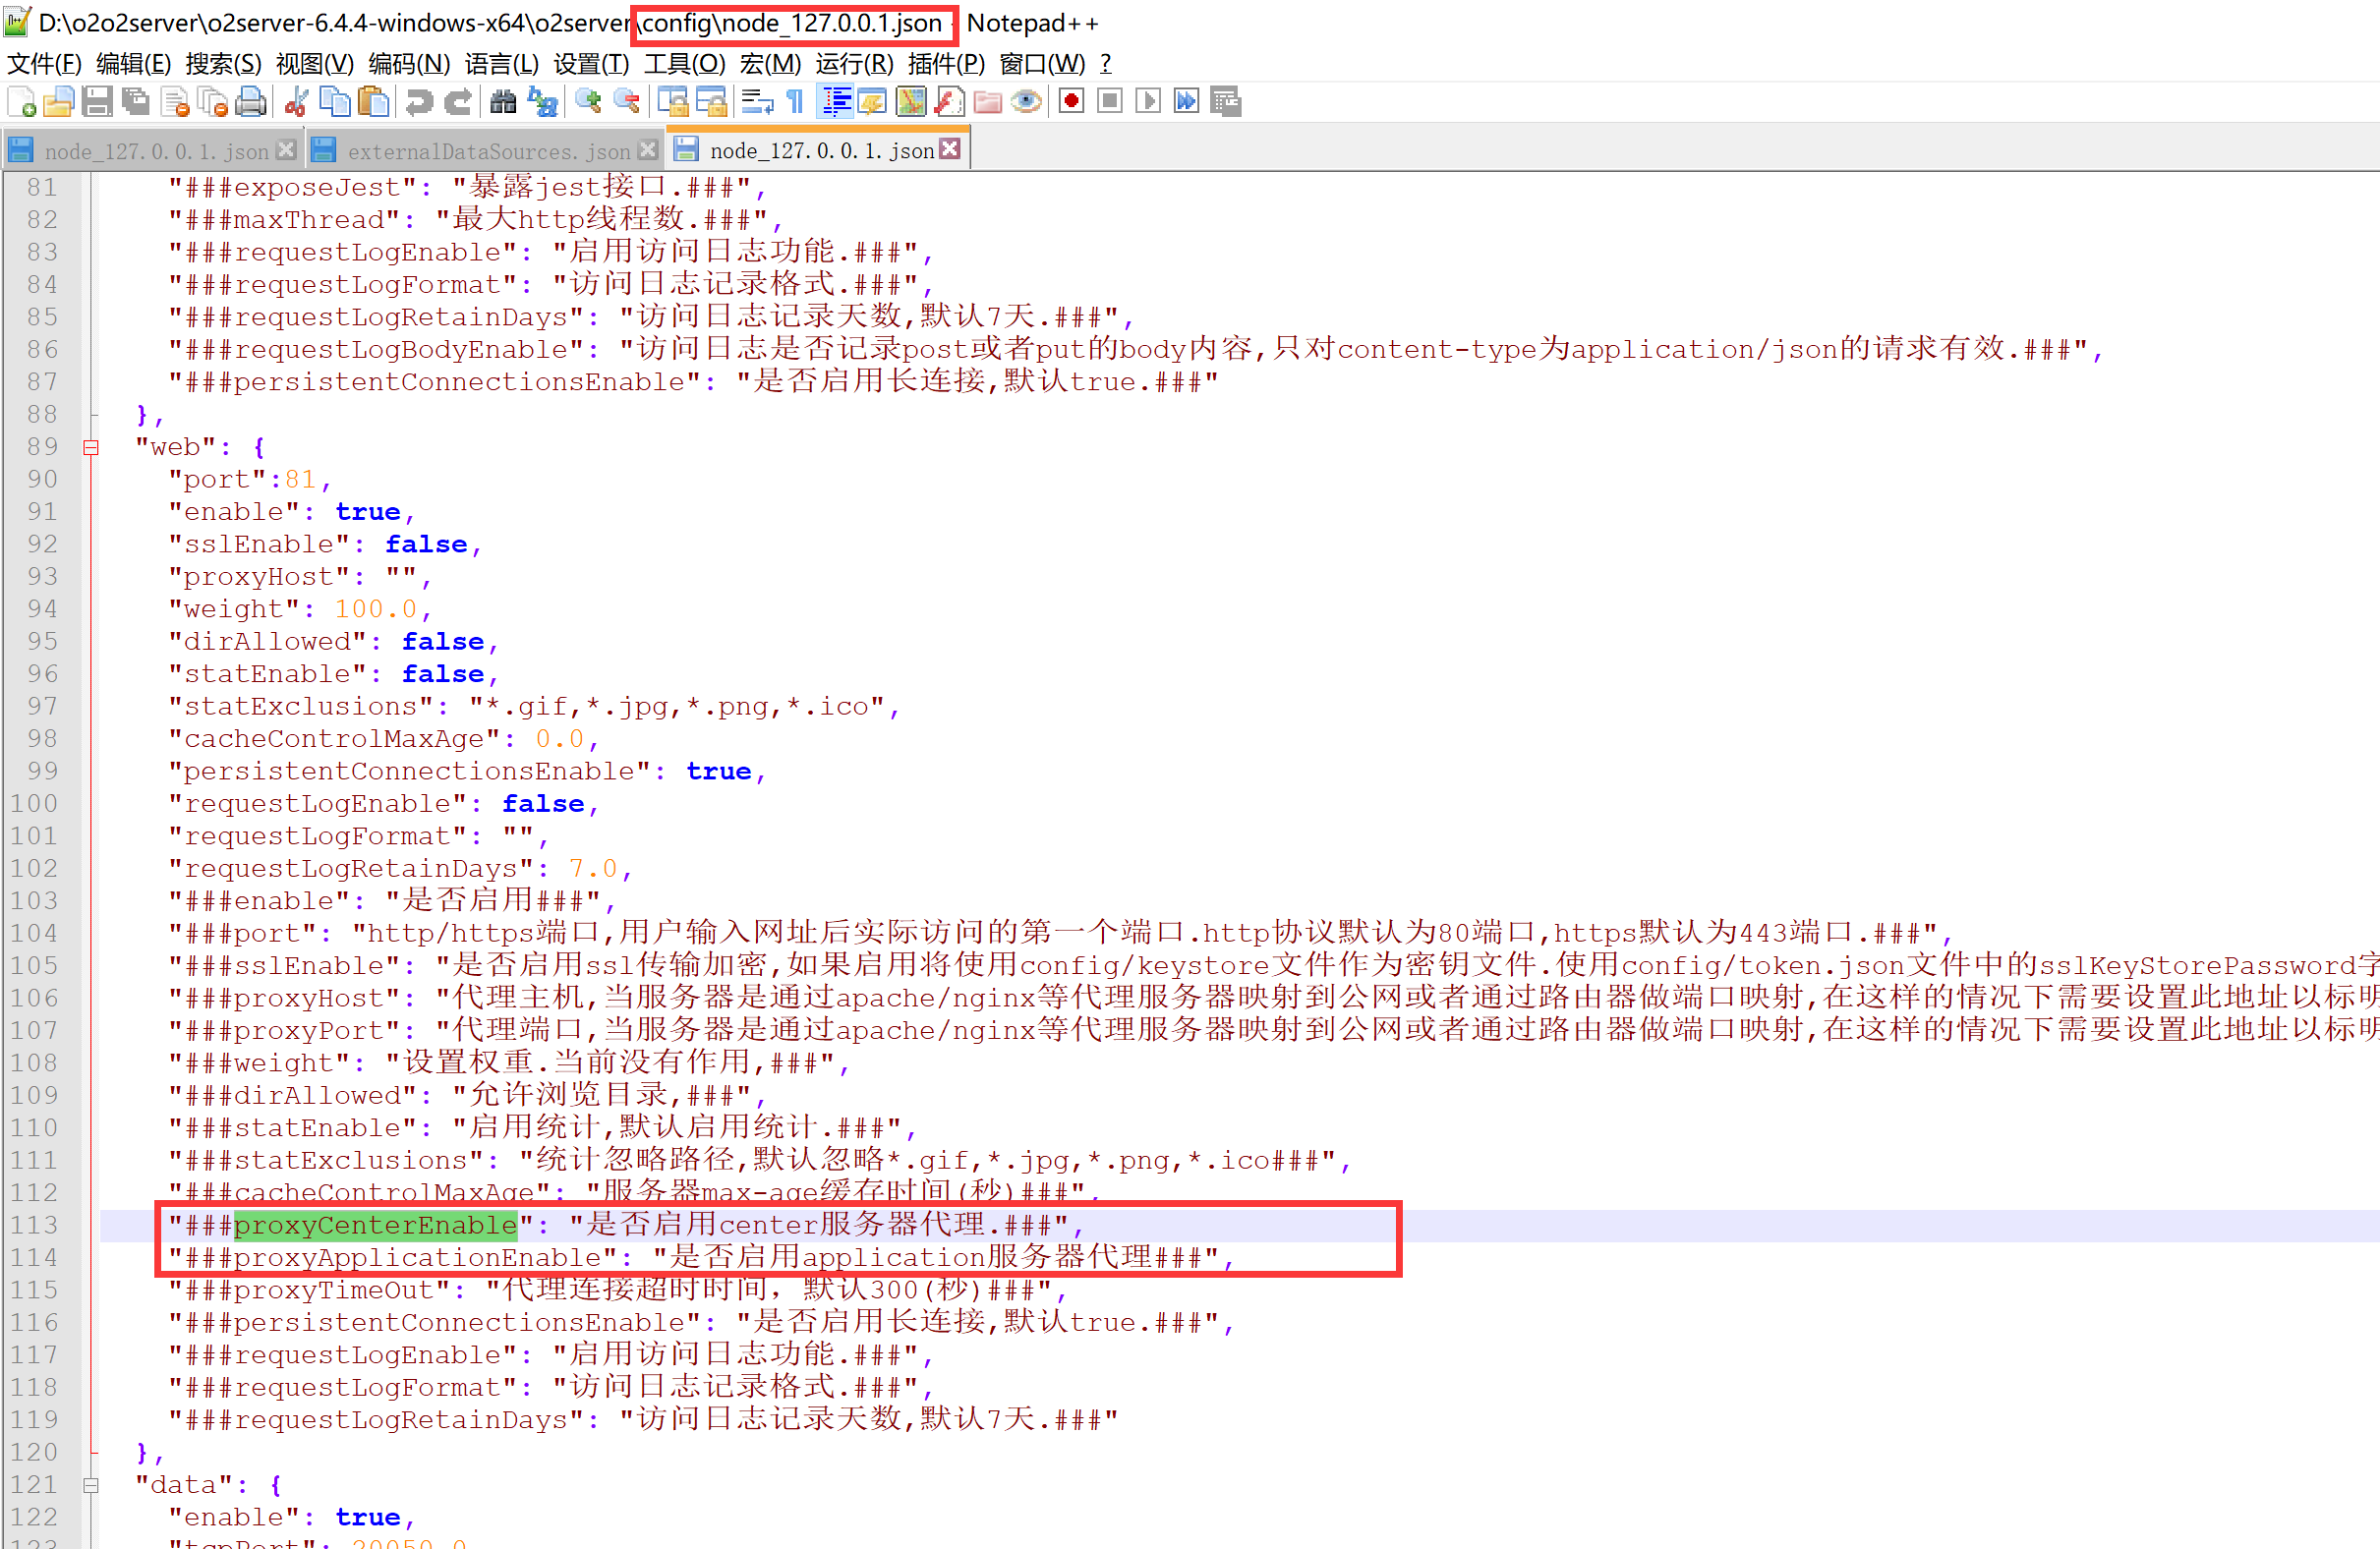Close the active node_127.0.0.1.json tab

(x=950, y=149)
